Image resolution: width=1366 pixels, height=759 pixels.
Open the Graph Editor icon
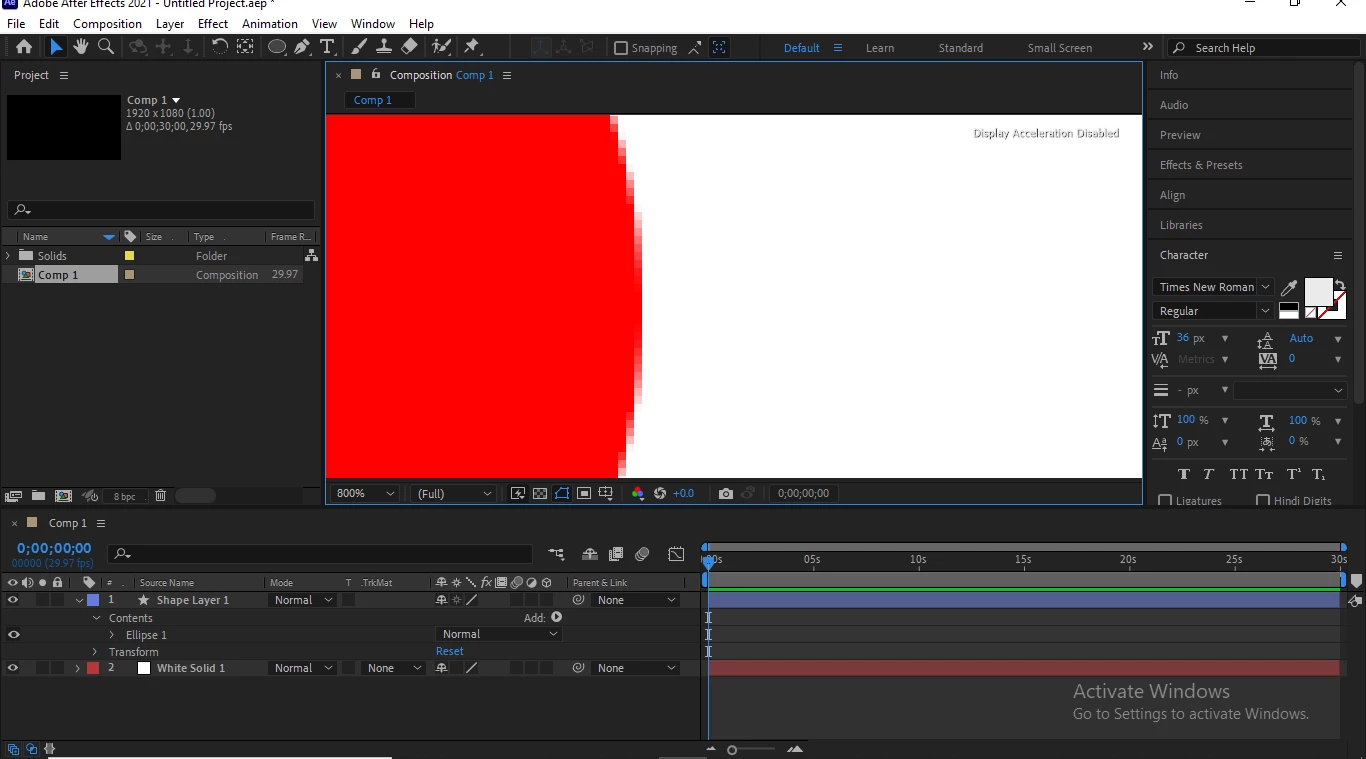(x=677, y=554)
